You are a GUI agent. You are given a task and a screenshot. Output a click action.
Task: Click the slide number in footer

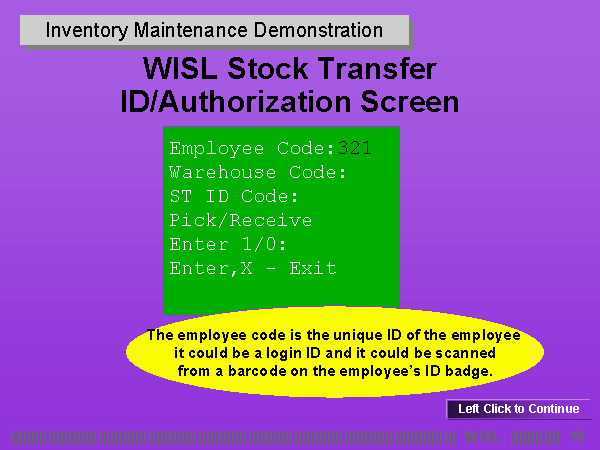pyautogui.click(x=577, y=437)
